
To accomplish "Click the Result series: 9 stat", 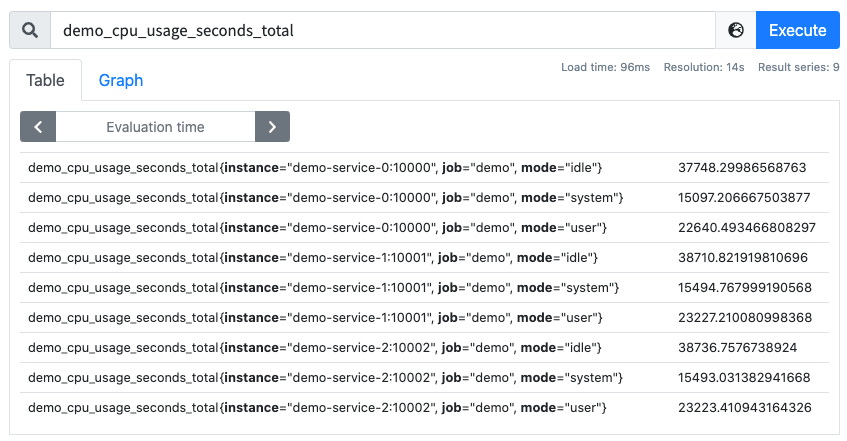I will (x=798, y=68).
